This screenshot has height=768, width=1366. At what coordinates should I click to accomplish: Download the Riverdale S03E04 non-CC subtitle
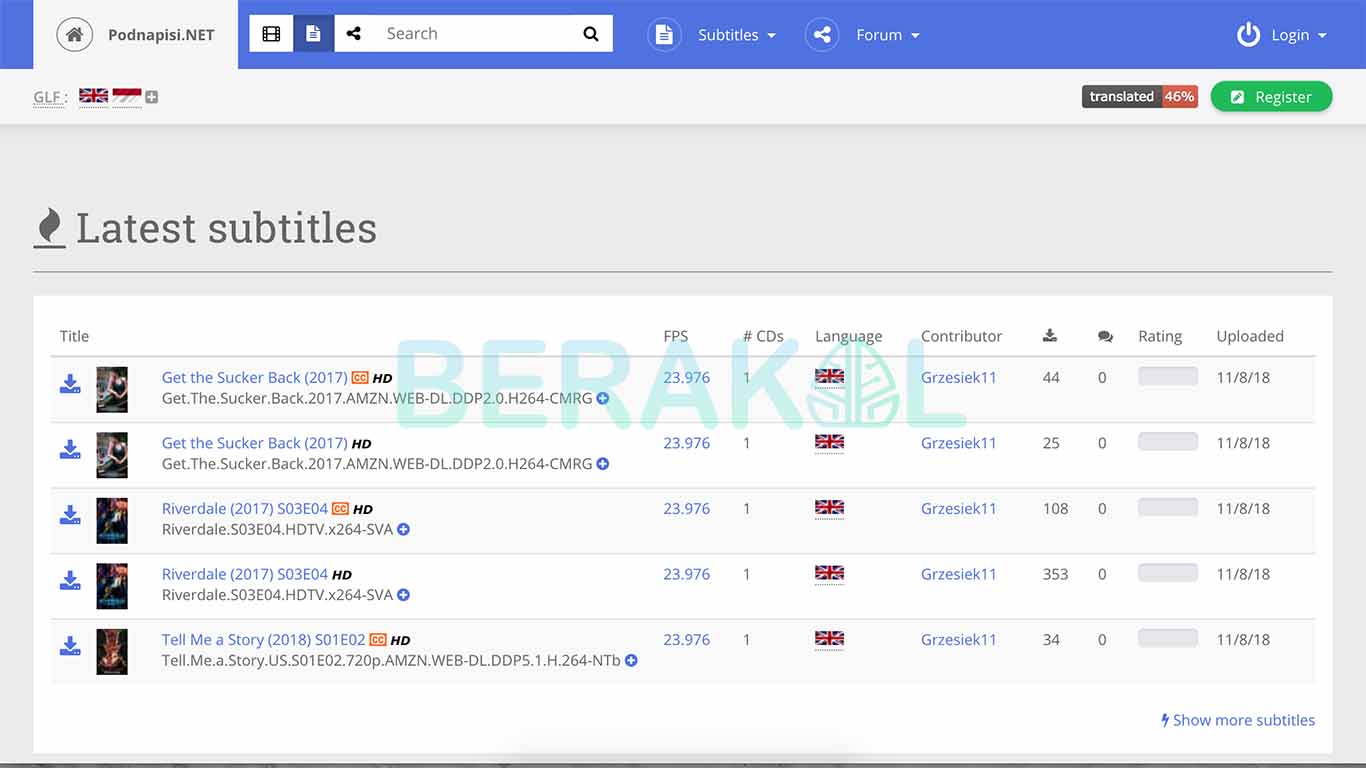coord(70,580)
